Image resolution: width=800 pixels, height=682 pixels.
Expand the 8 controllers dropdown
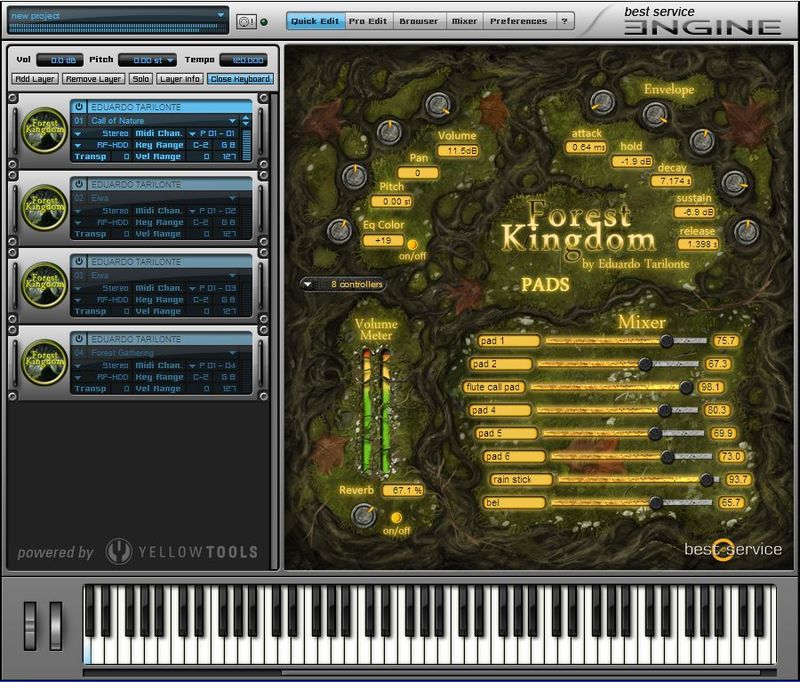coord(343,284)
